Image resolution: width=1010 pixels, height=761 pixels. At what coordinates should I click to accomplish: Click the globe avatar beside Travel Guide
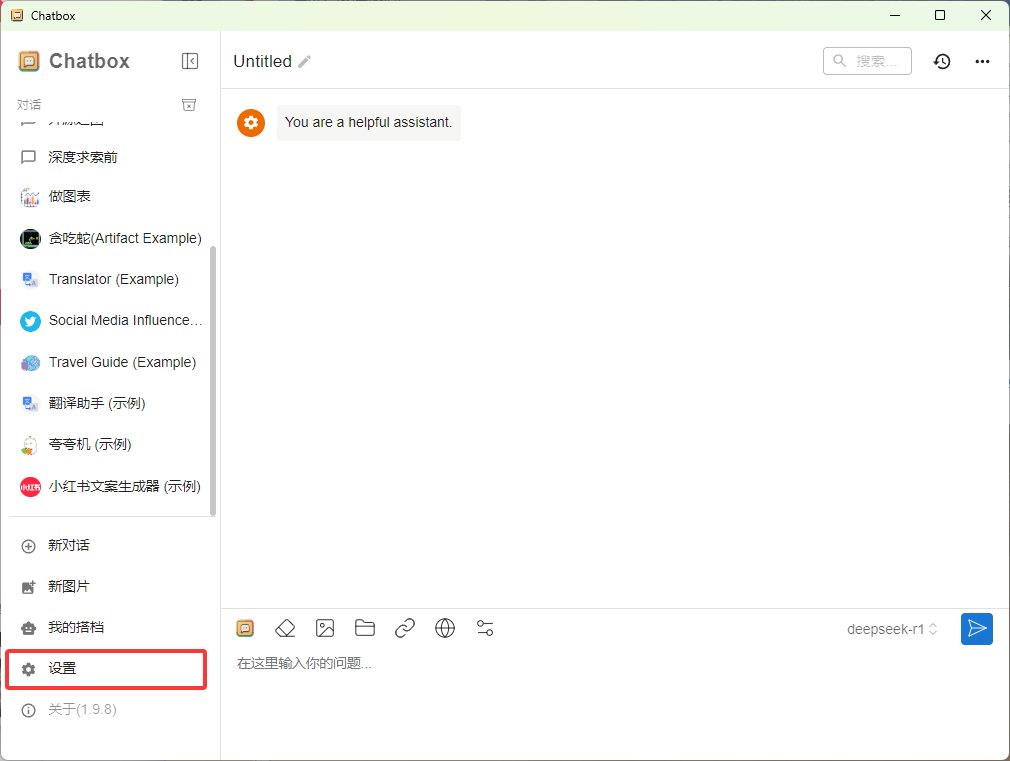(30, 363)
